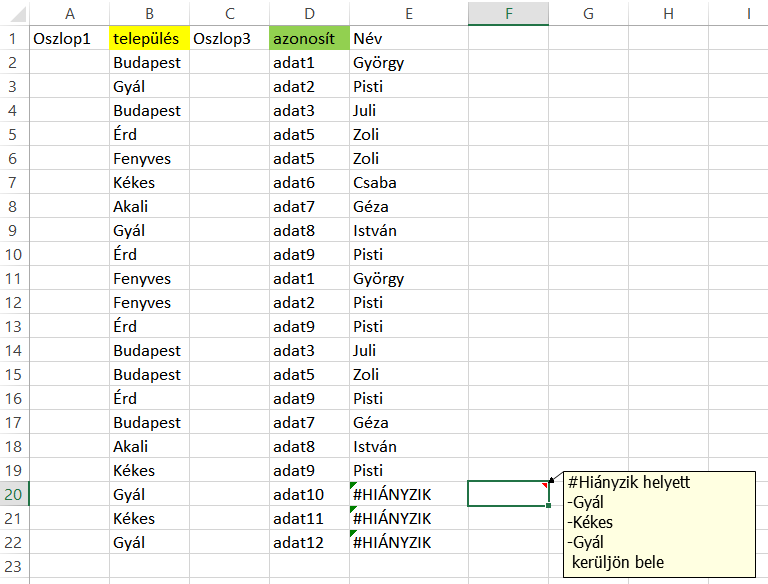Click #HIÁNYZIK cell in adat11 row
Screen dimensions: 768x584
coord(409,518)
